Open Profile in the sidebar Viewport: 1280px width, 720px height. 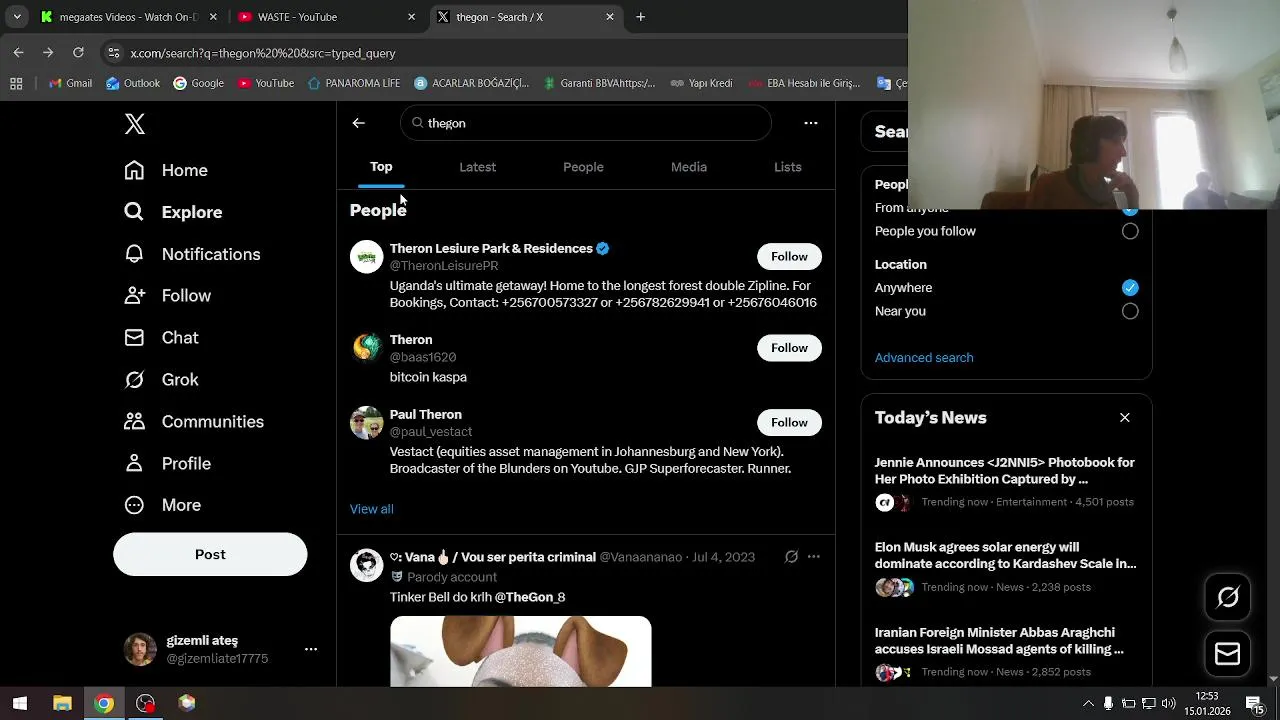[x=167, y=464]
